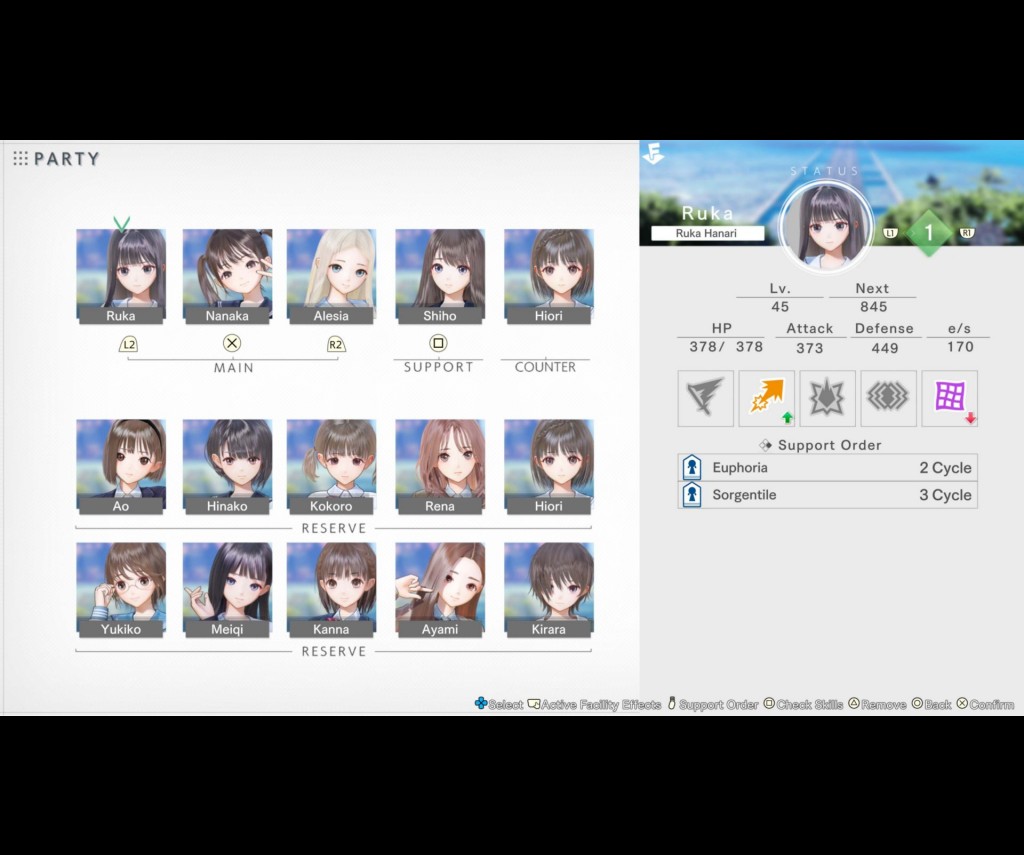Screen dimensions: 1024x855
Task: Click the L2 button icon under Ruka
Action: [129, 344]
